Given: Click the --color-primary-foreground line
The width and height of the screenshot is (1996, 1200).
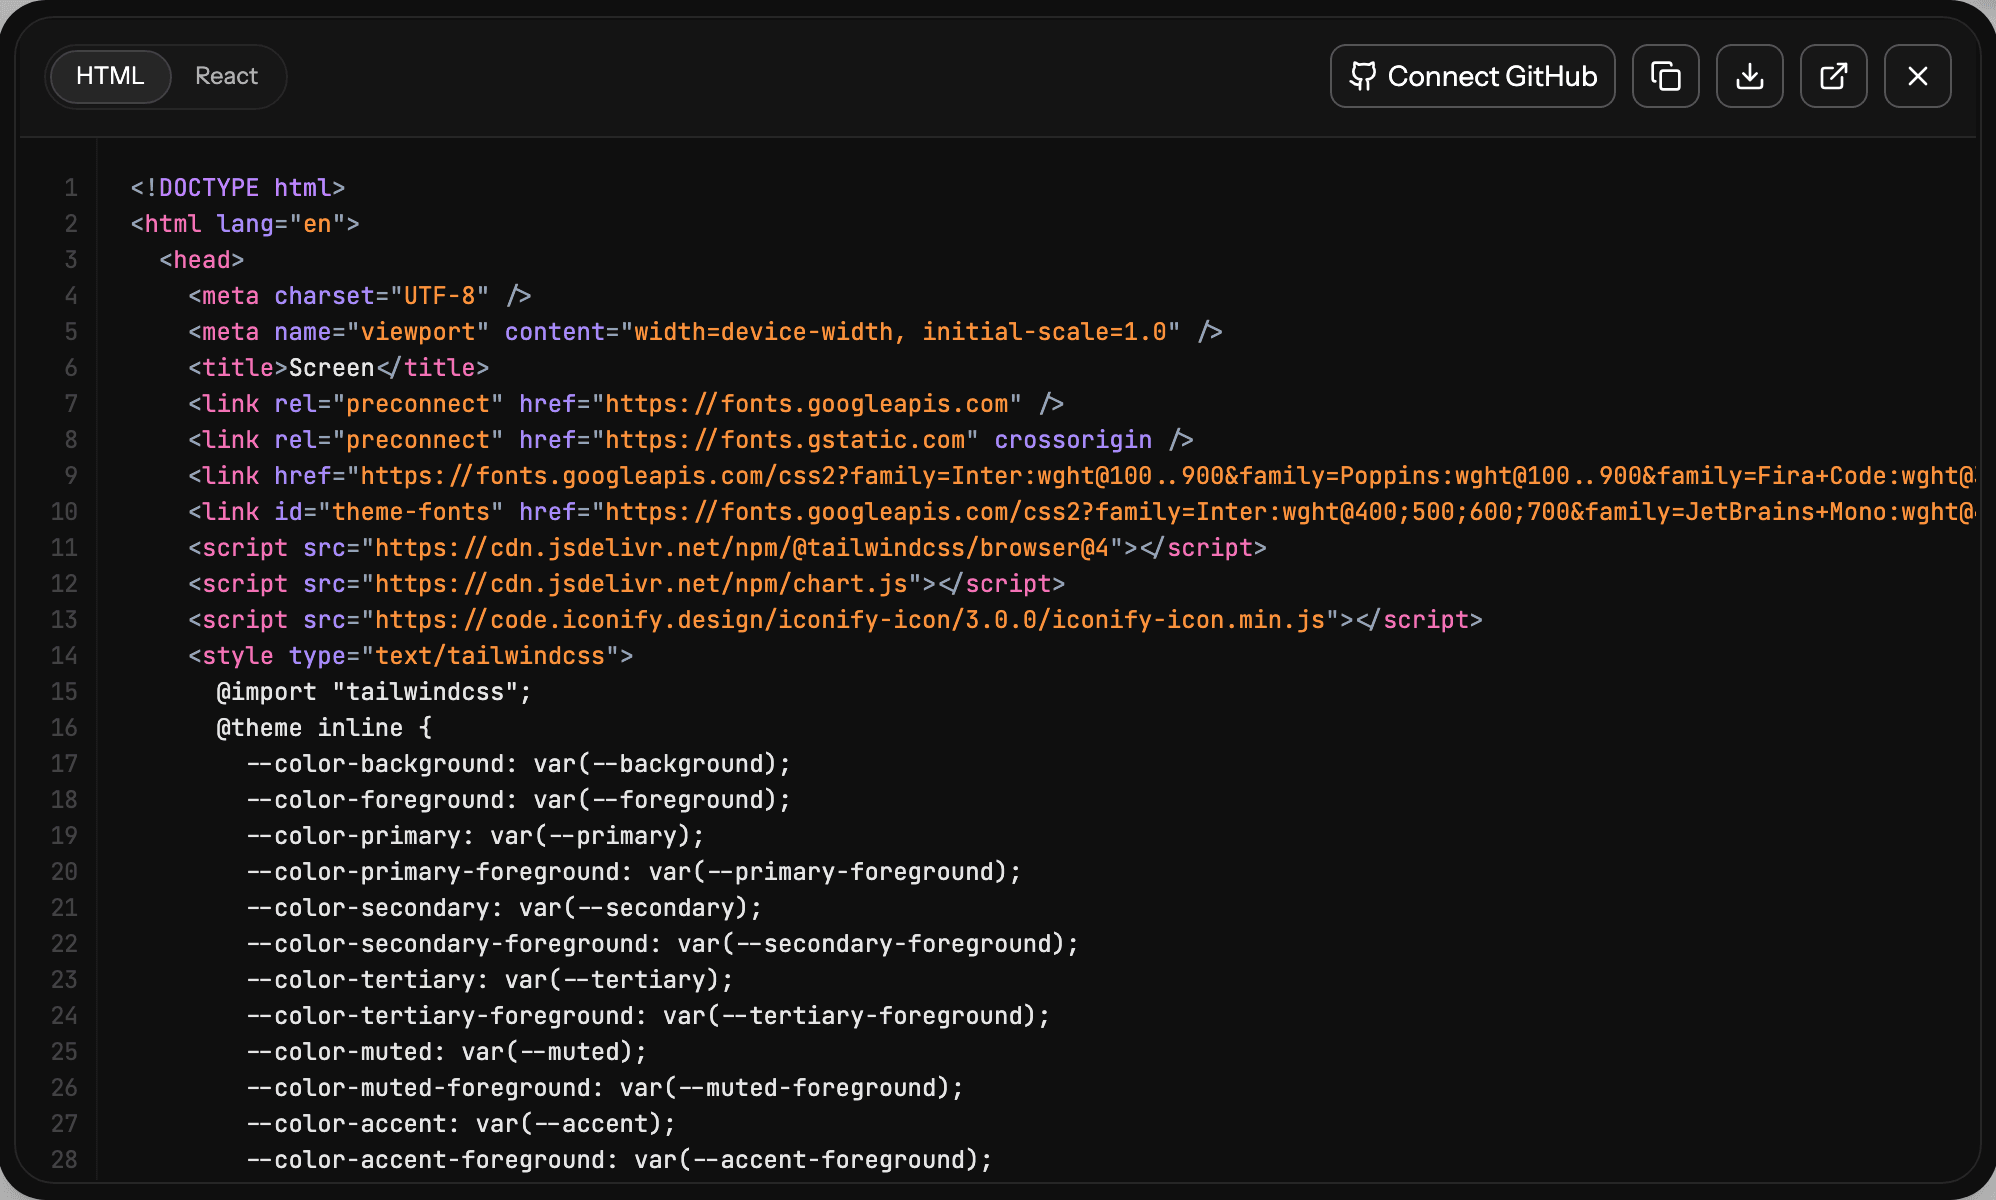Looking at the screenshot, I should point(634,872).
